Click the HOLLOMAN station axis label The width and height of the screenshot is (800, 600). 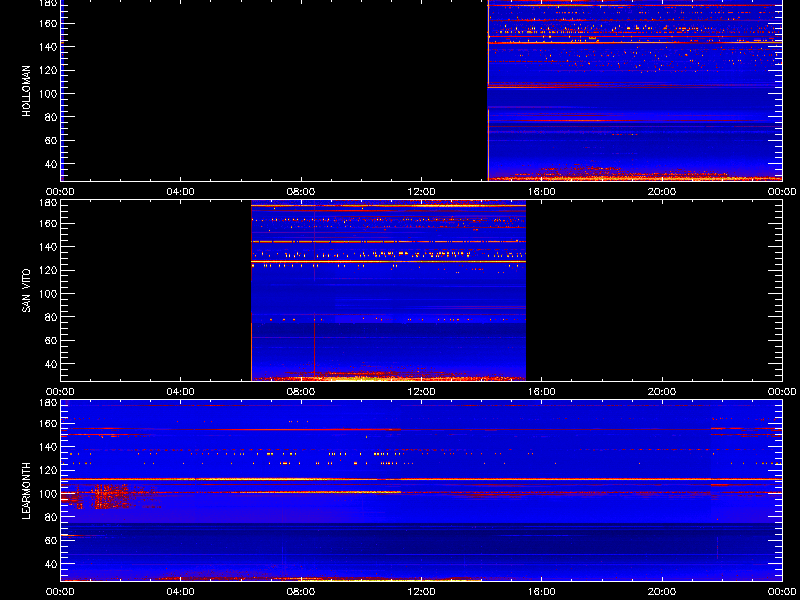27,91
